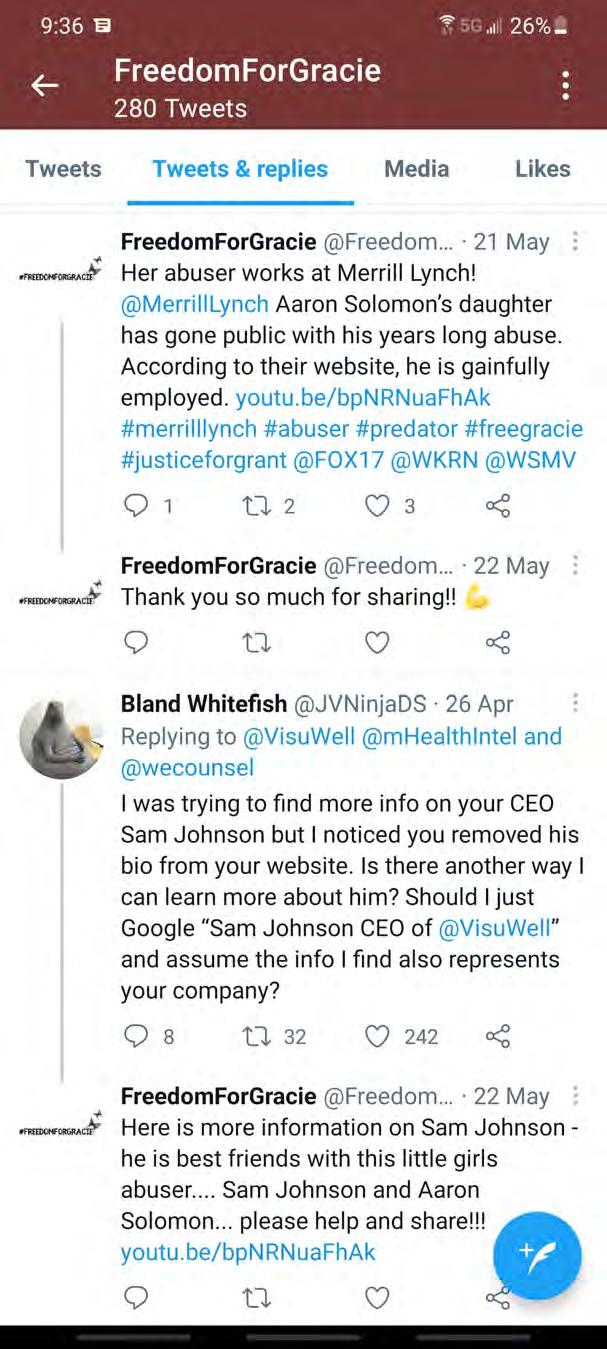
Task: Open options menu for the 21 May tweet
Action: coord(575,242)
